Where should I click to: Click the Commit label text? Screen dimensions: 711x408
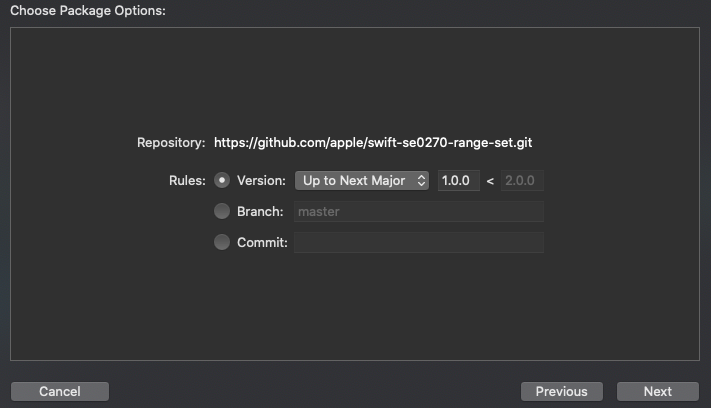[x=262, y=243]
